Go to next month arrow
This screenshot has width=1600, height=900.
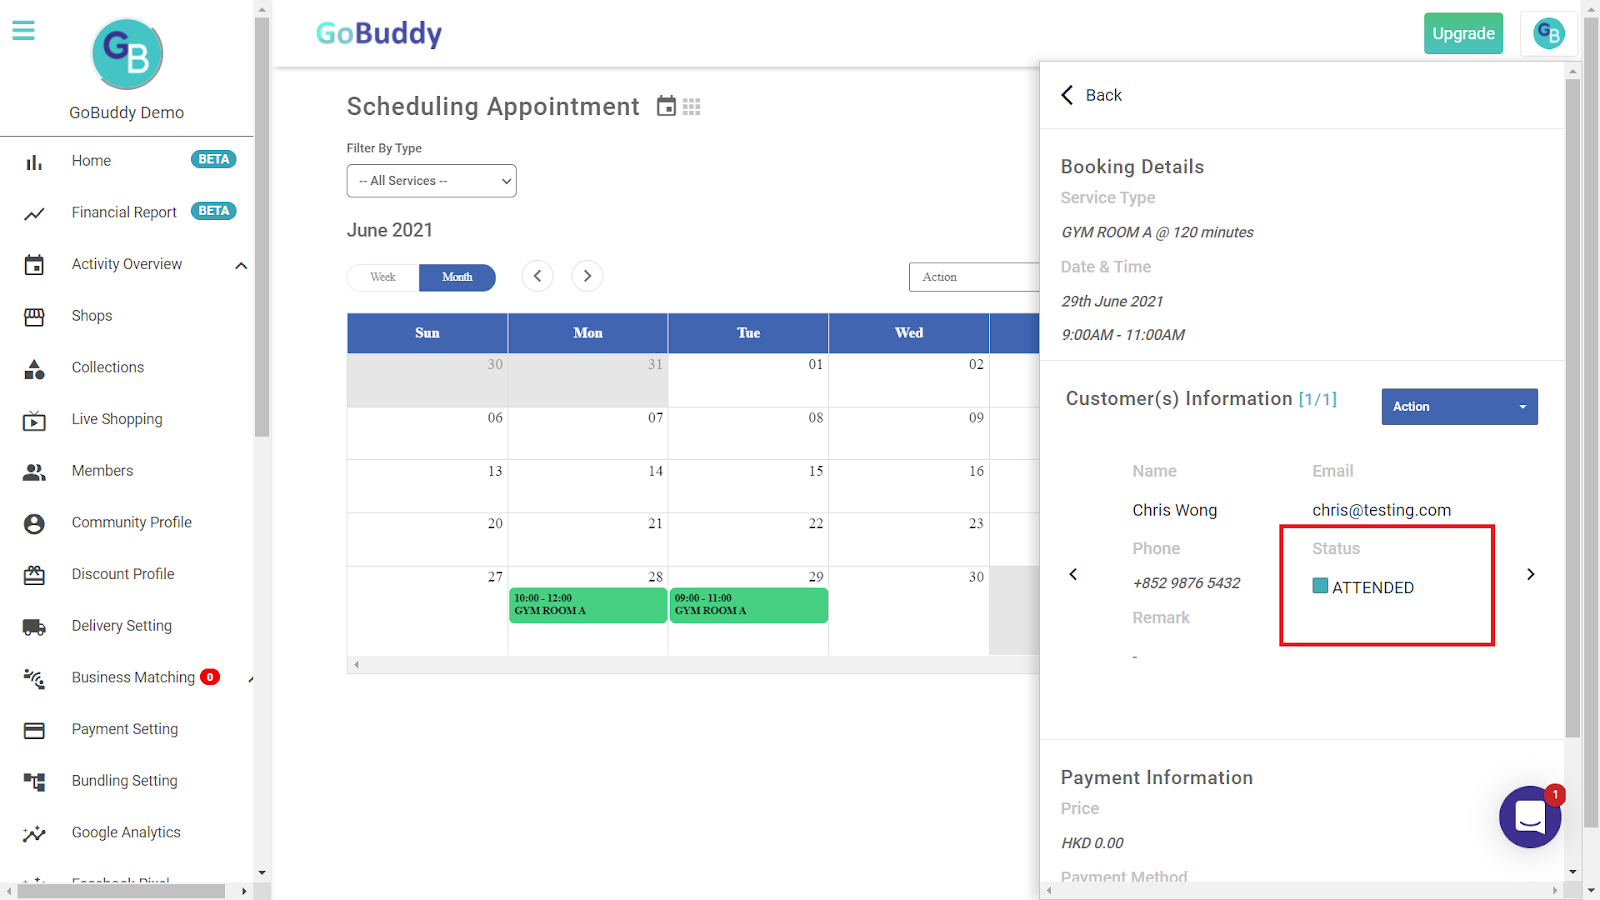click(587, 276)
